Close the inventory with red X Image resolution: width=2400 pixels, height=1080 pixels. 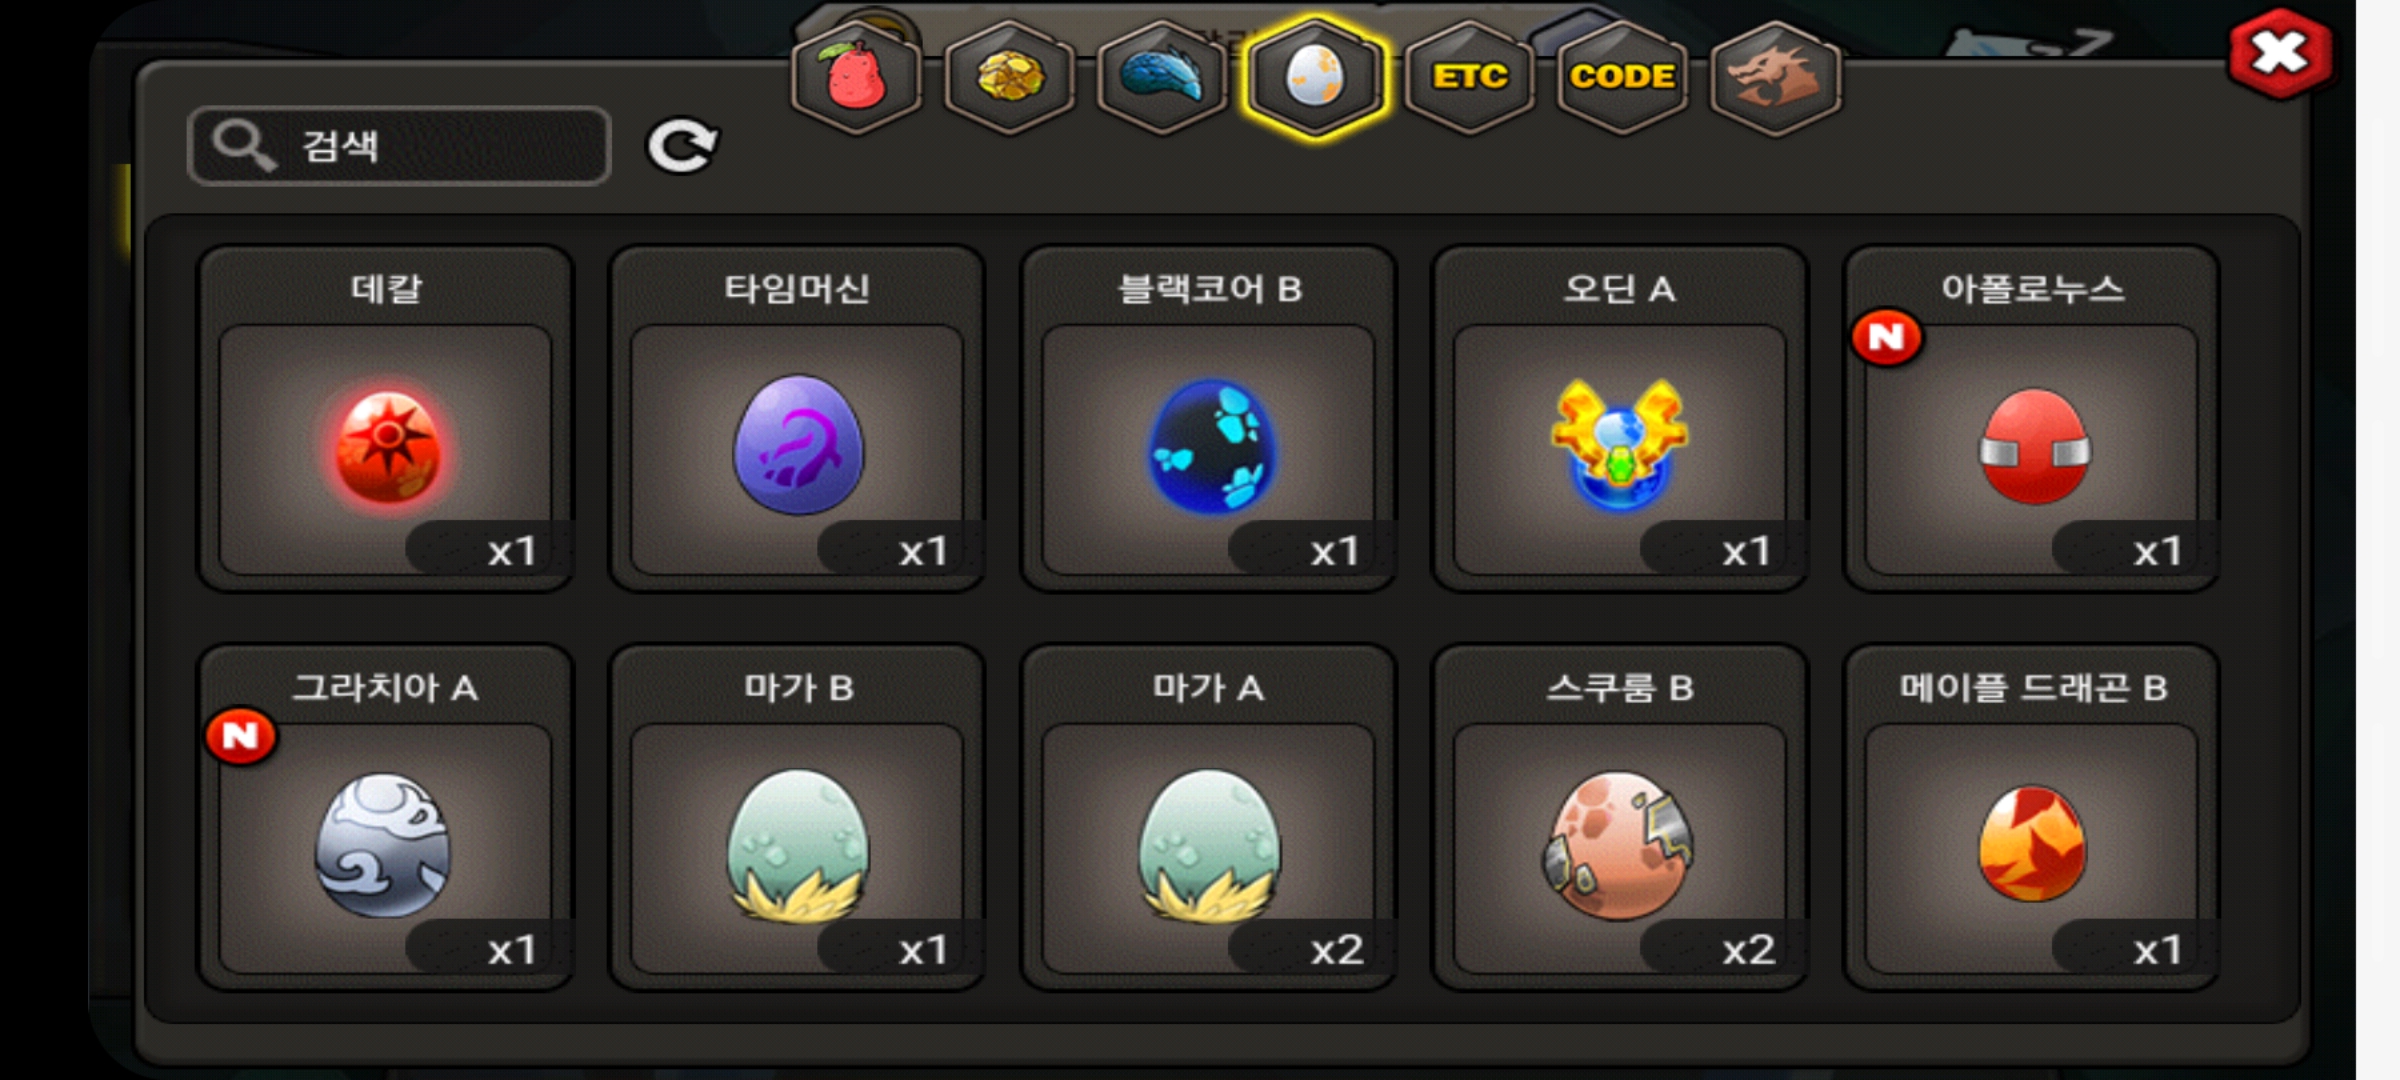pos(2280,53)
